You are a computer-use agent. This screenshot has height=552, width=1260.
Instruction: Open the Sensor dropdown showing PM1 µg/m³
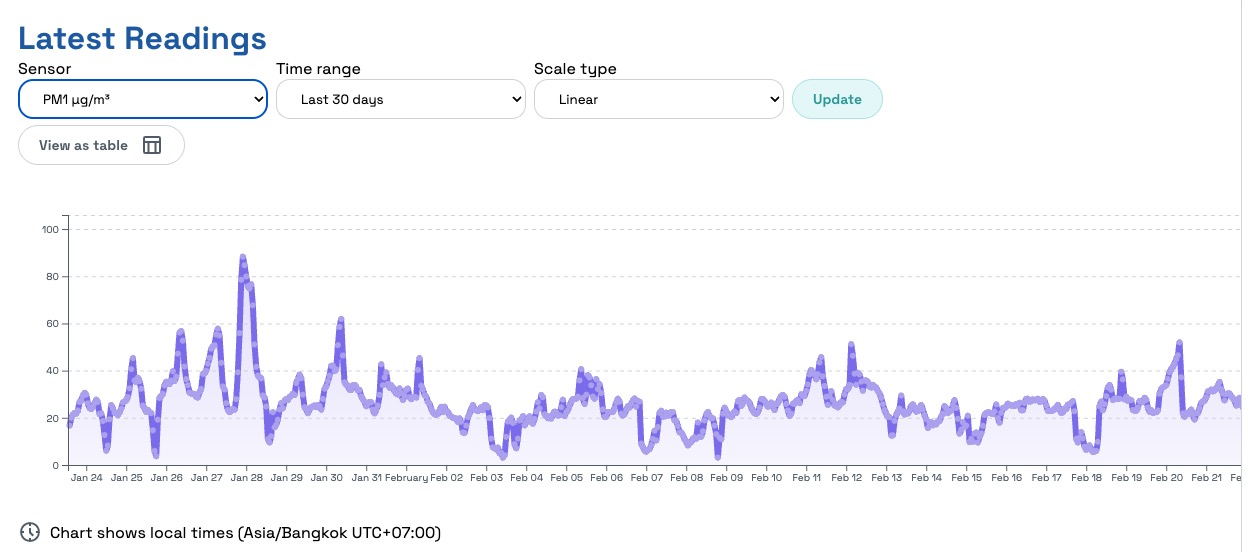pos(142,99)
